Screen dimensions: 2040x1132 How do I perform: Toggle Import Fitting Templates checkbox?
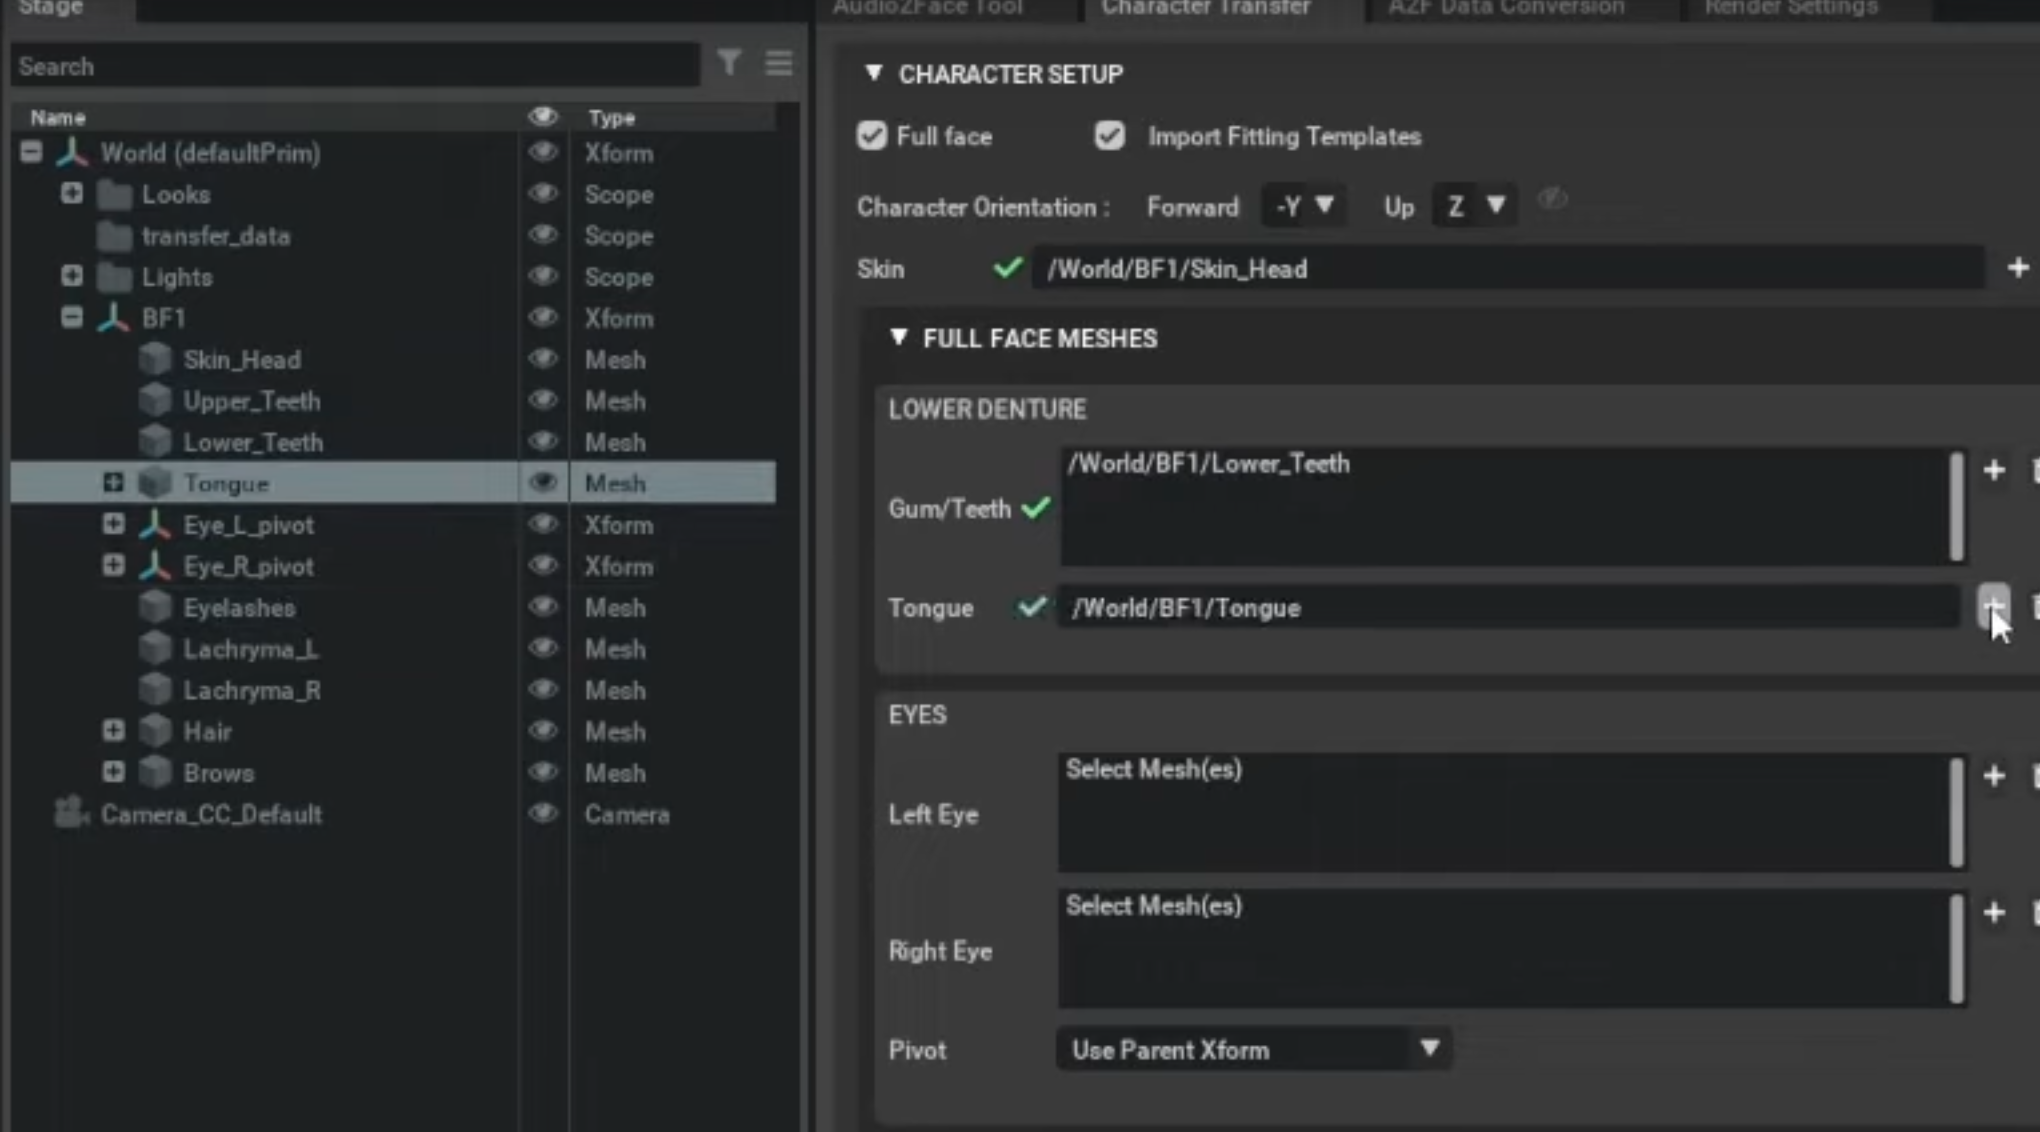1109,136
